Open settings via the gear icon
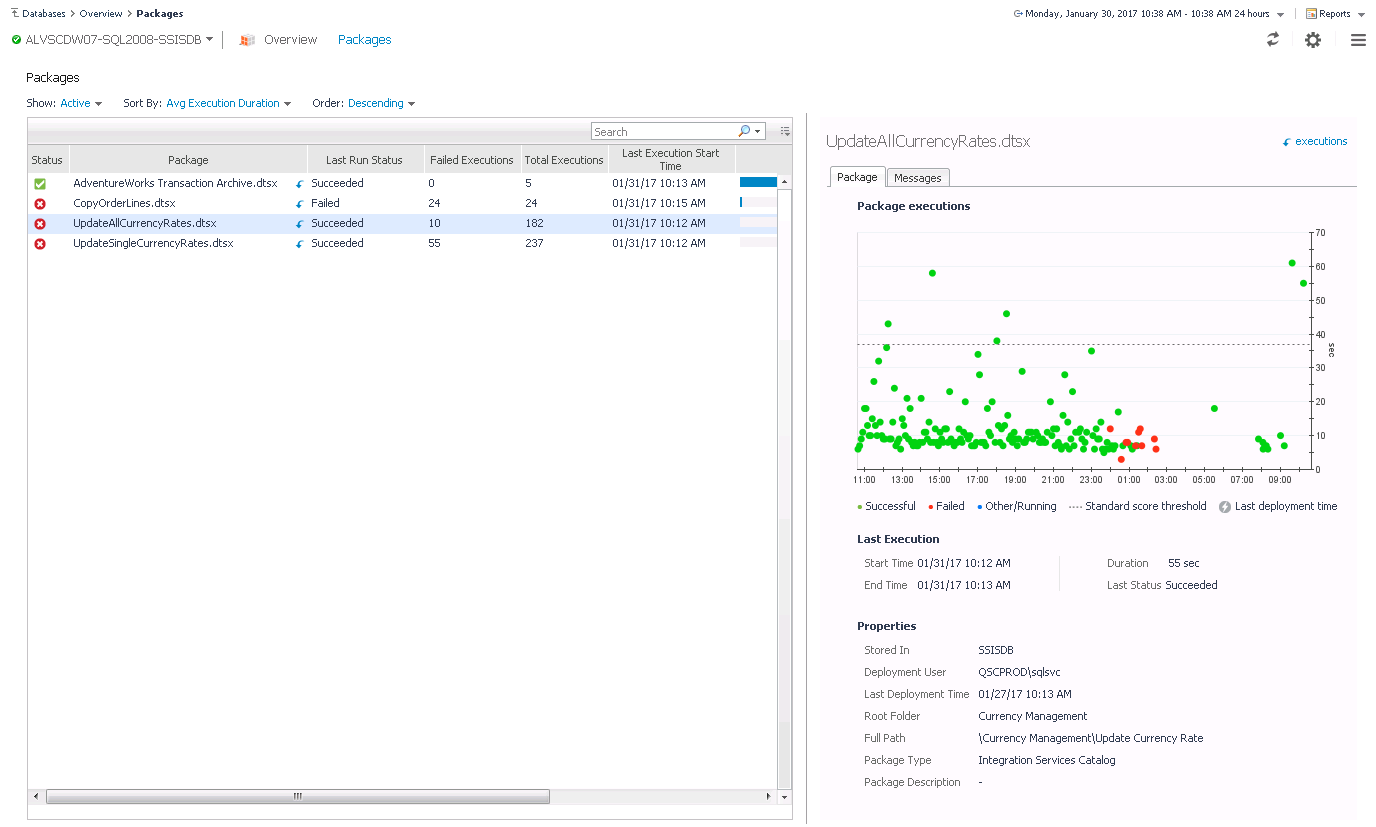 click(1313, 40)
